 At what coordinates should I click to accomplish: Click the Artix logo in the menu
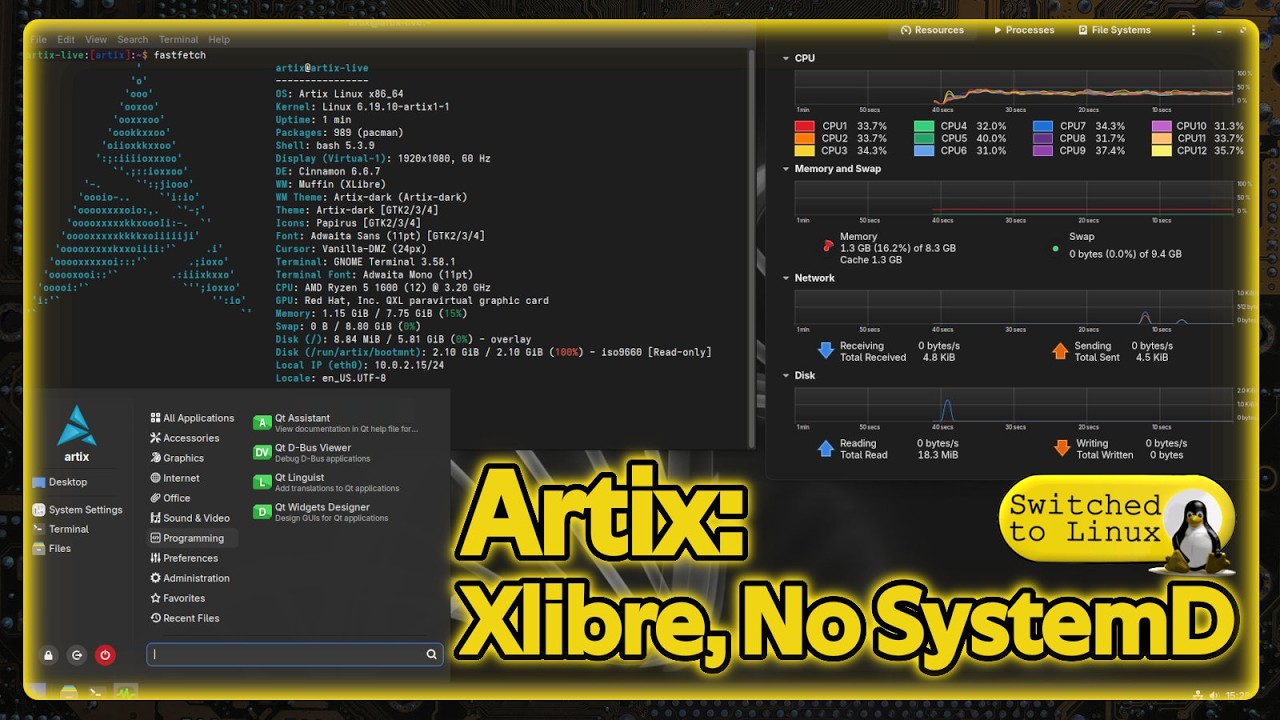coord(77,425)
